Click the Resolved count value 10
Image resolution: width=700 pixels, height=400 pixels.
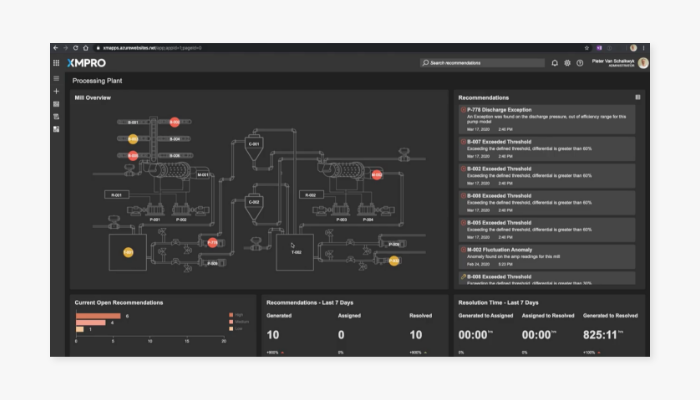coord(416,335)
